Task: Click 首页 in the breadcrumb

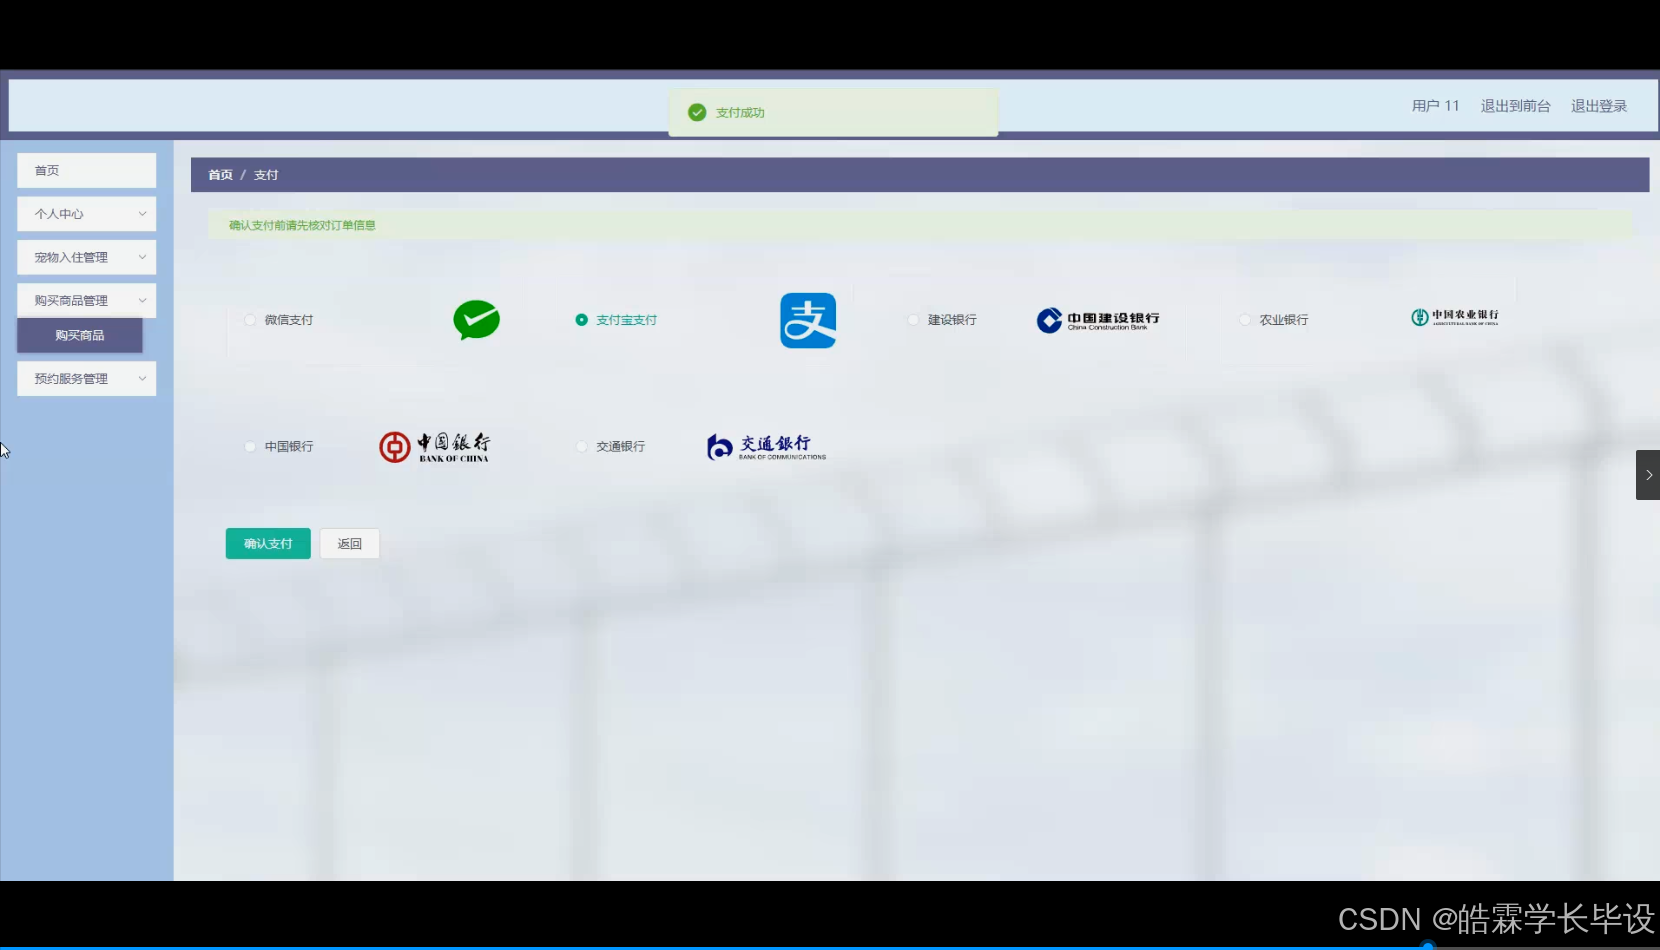Action: [x=220, y=175]
